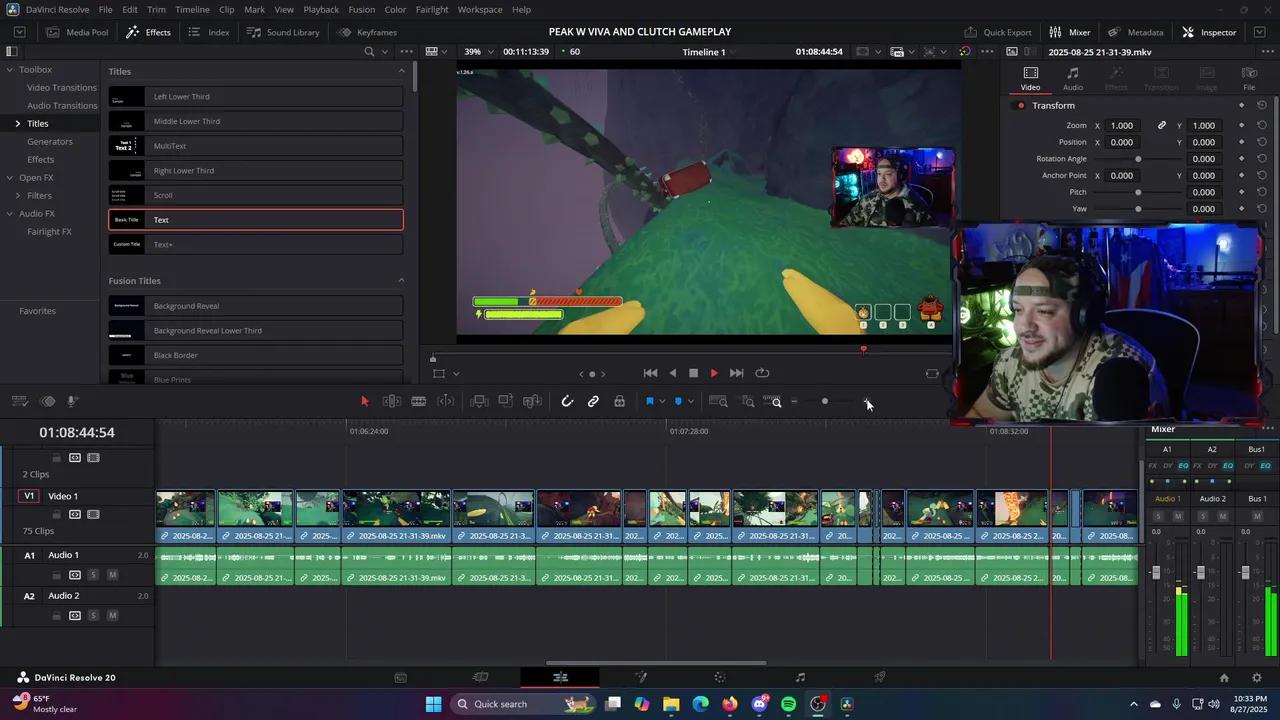Play in reverse in the viewer

pos(672,373)
